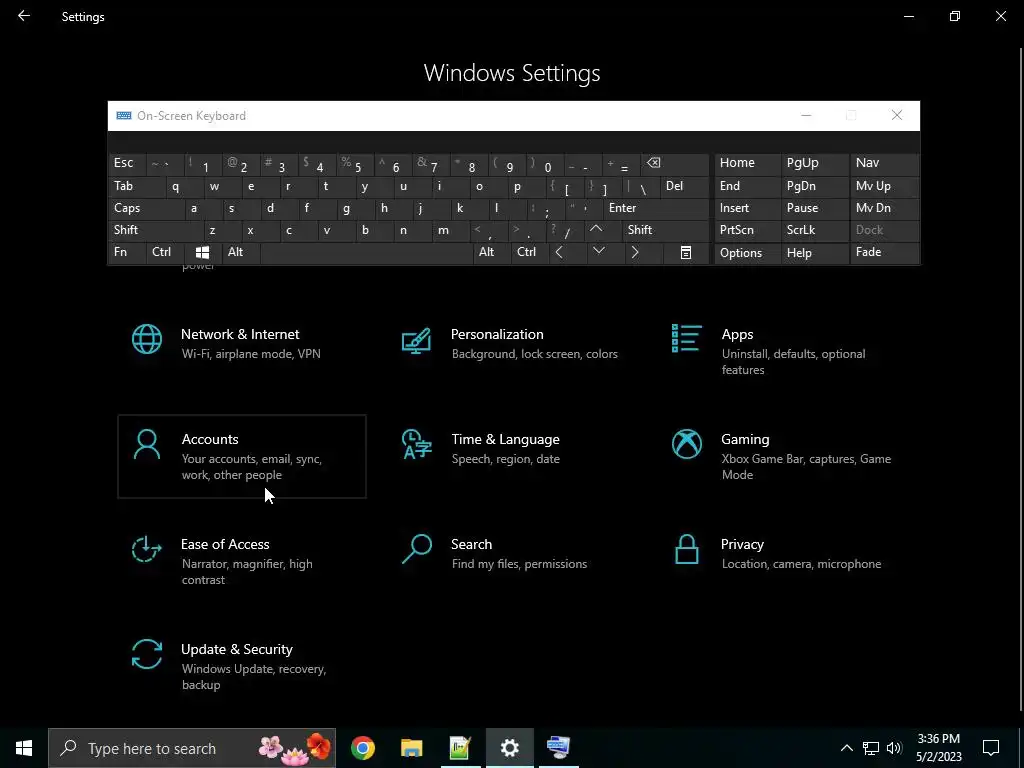Click the Nav key on the keyboard
The height and width of the screenshot is (768, 1024).
(x=884, y=163)
